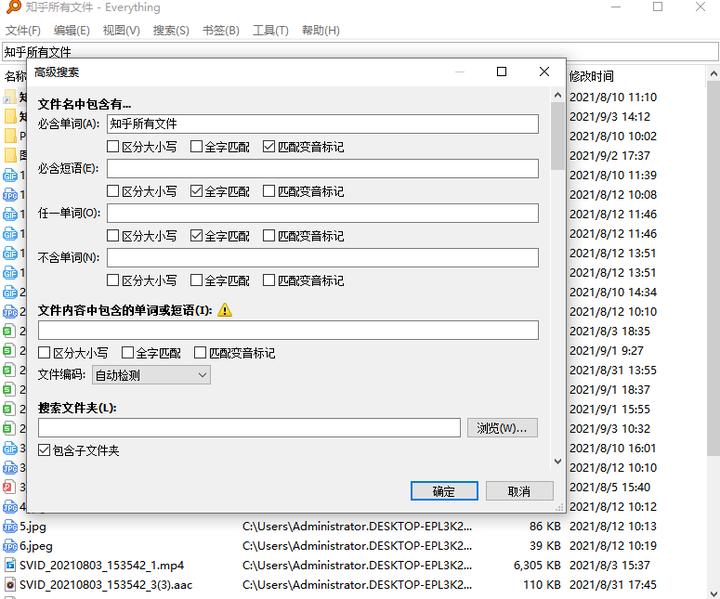Enable match diacritics for any word (O)
720x599 pixels.
[269, 236]
